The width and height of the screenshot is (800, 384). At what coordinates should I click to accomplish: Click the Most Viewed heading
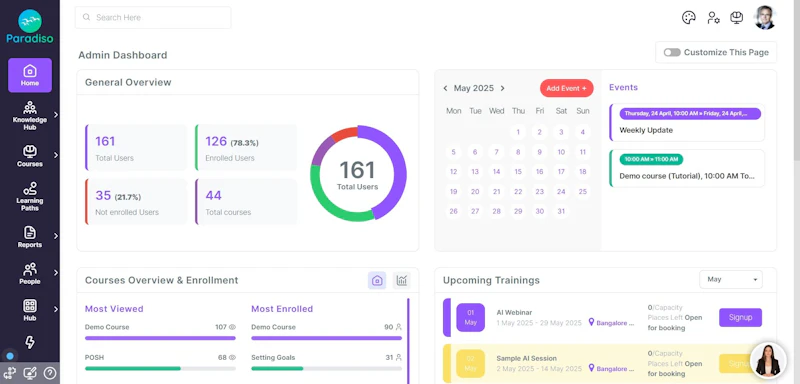click(114, 309)
